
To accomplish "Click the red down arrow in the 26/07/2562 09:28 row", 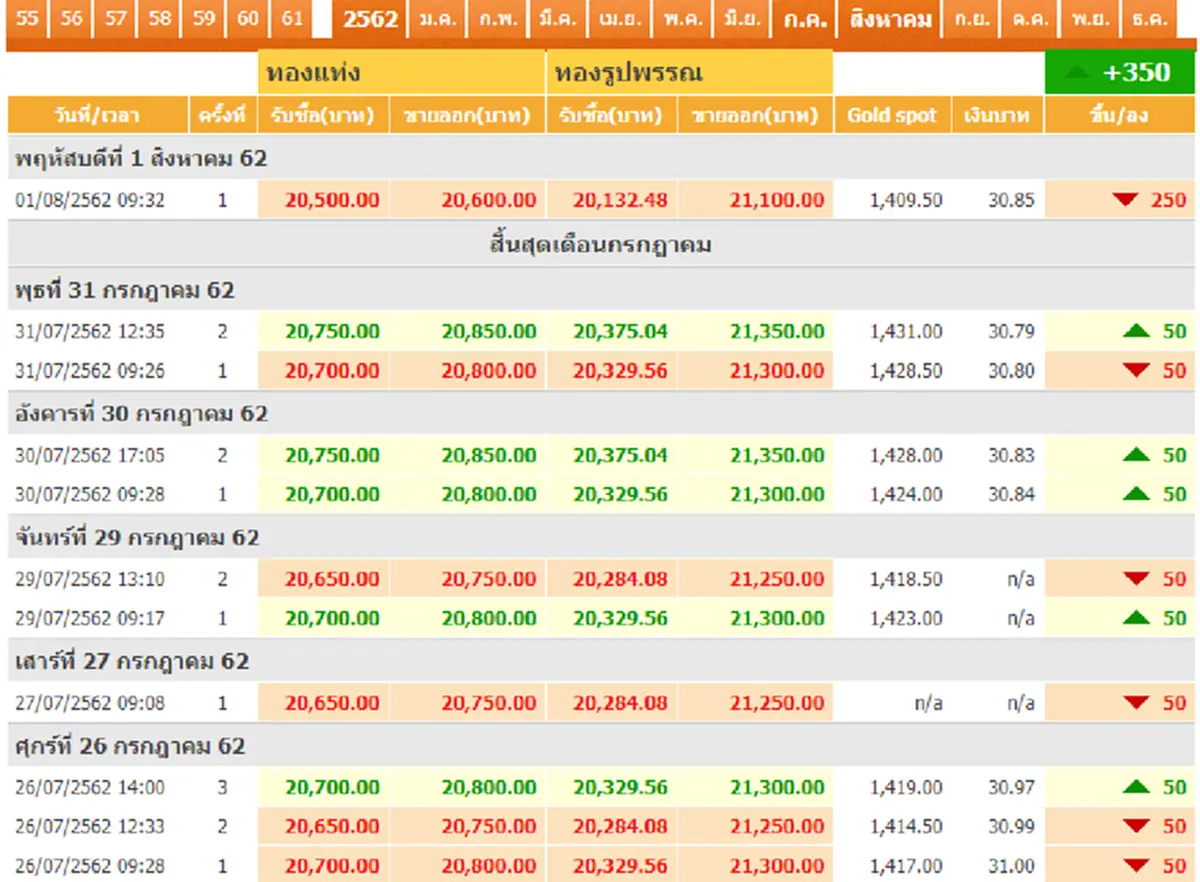I will pos(1136,866).
